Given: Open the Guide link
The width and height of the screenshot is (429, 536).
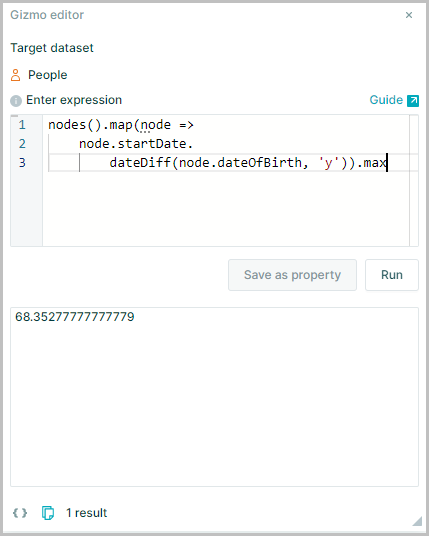Looking at the screenshot, I should point(386,100).
